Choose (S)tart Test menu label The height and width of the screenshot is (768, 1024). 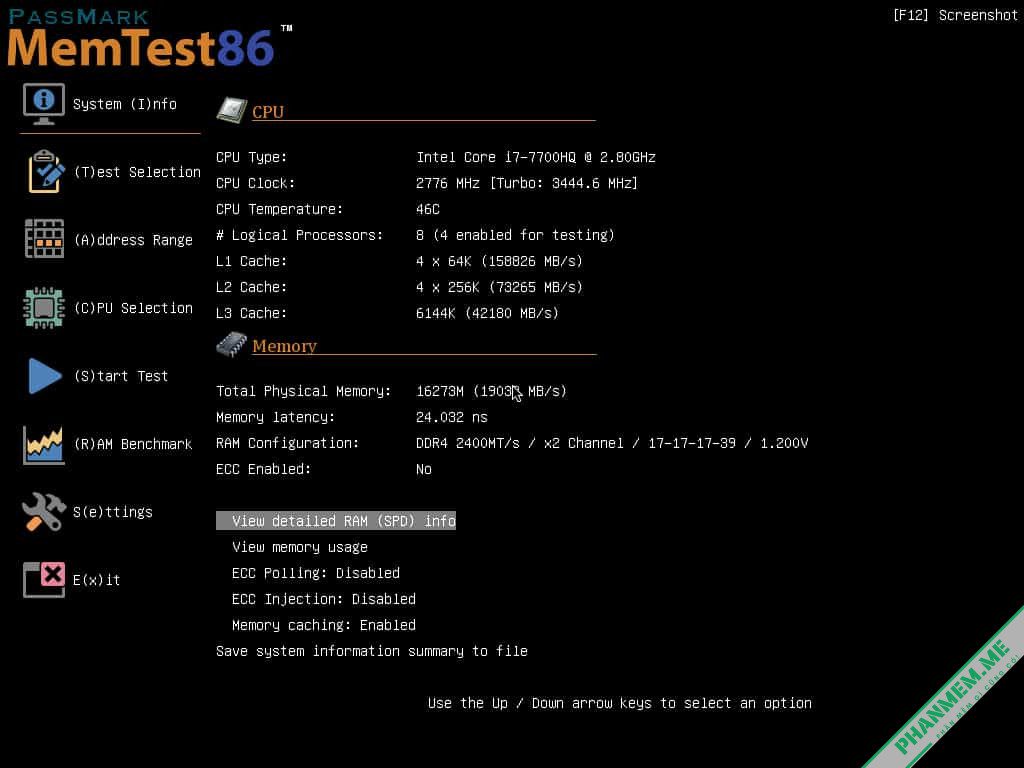pos(121,376)
